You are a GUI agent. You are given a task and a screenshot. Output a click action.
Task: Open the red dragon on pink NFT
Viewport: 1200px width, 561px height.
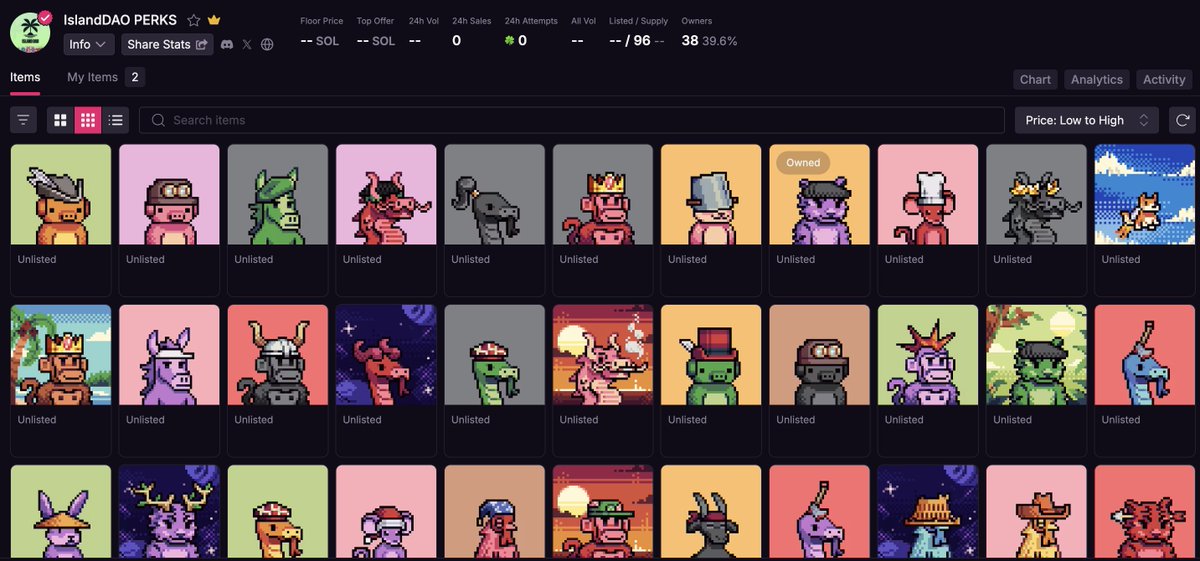pyautogui.click(x=386, y=195)
